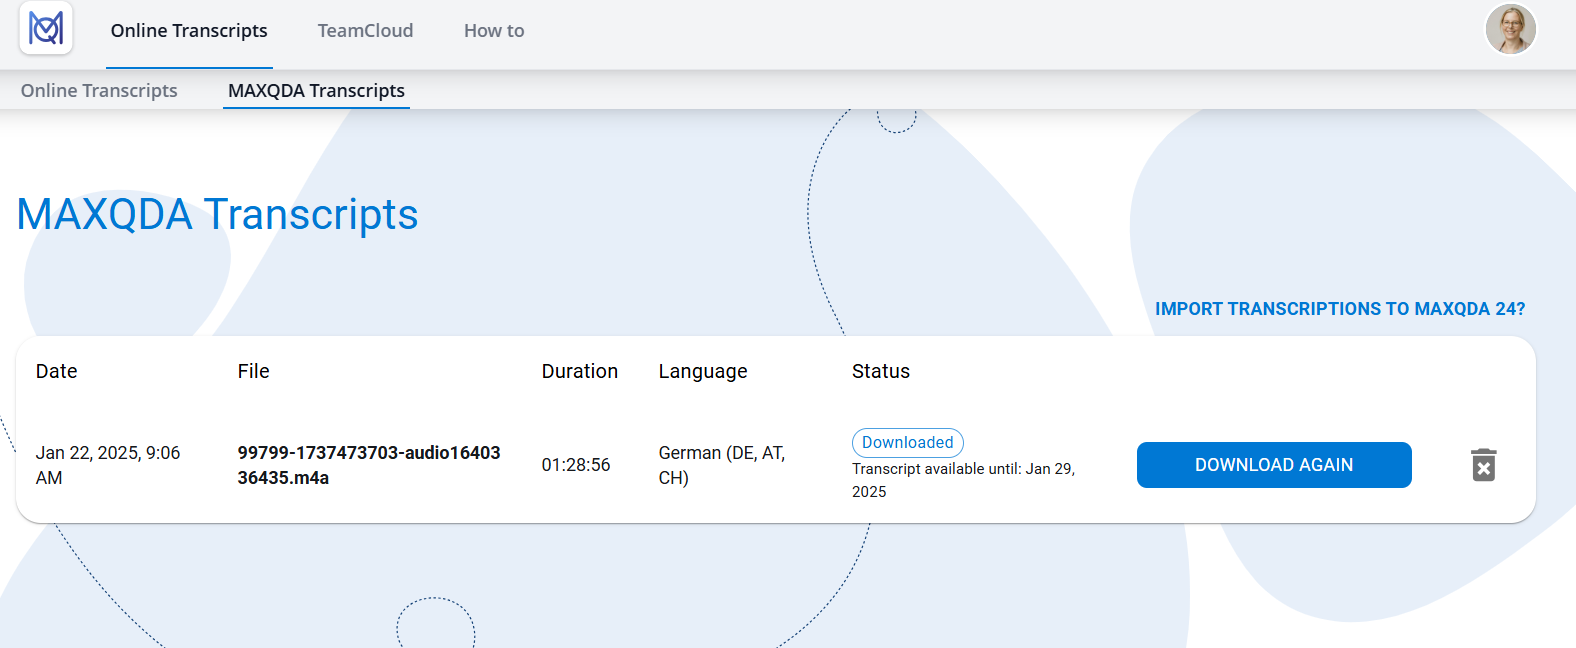Viewport: 1576px width, 648px height.
Task: Click the File column header
Action: click(x=253, y=371)
